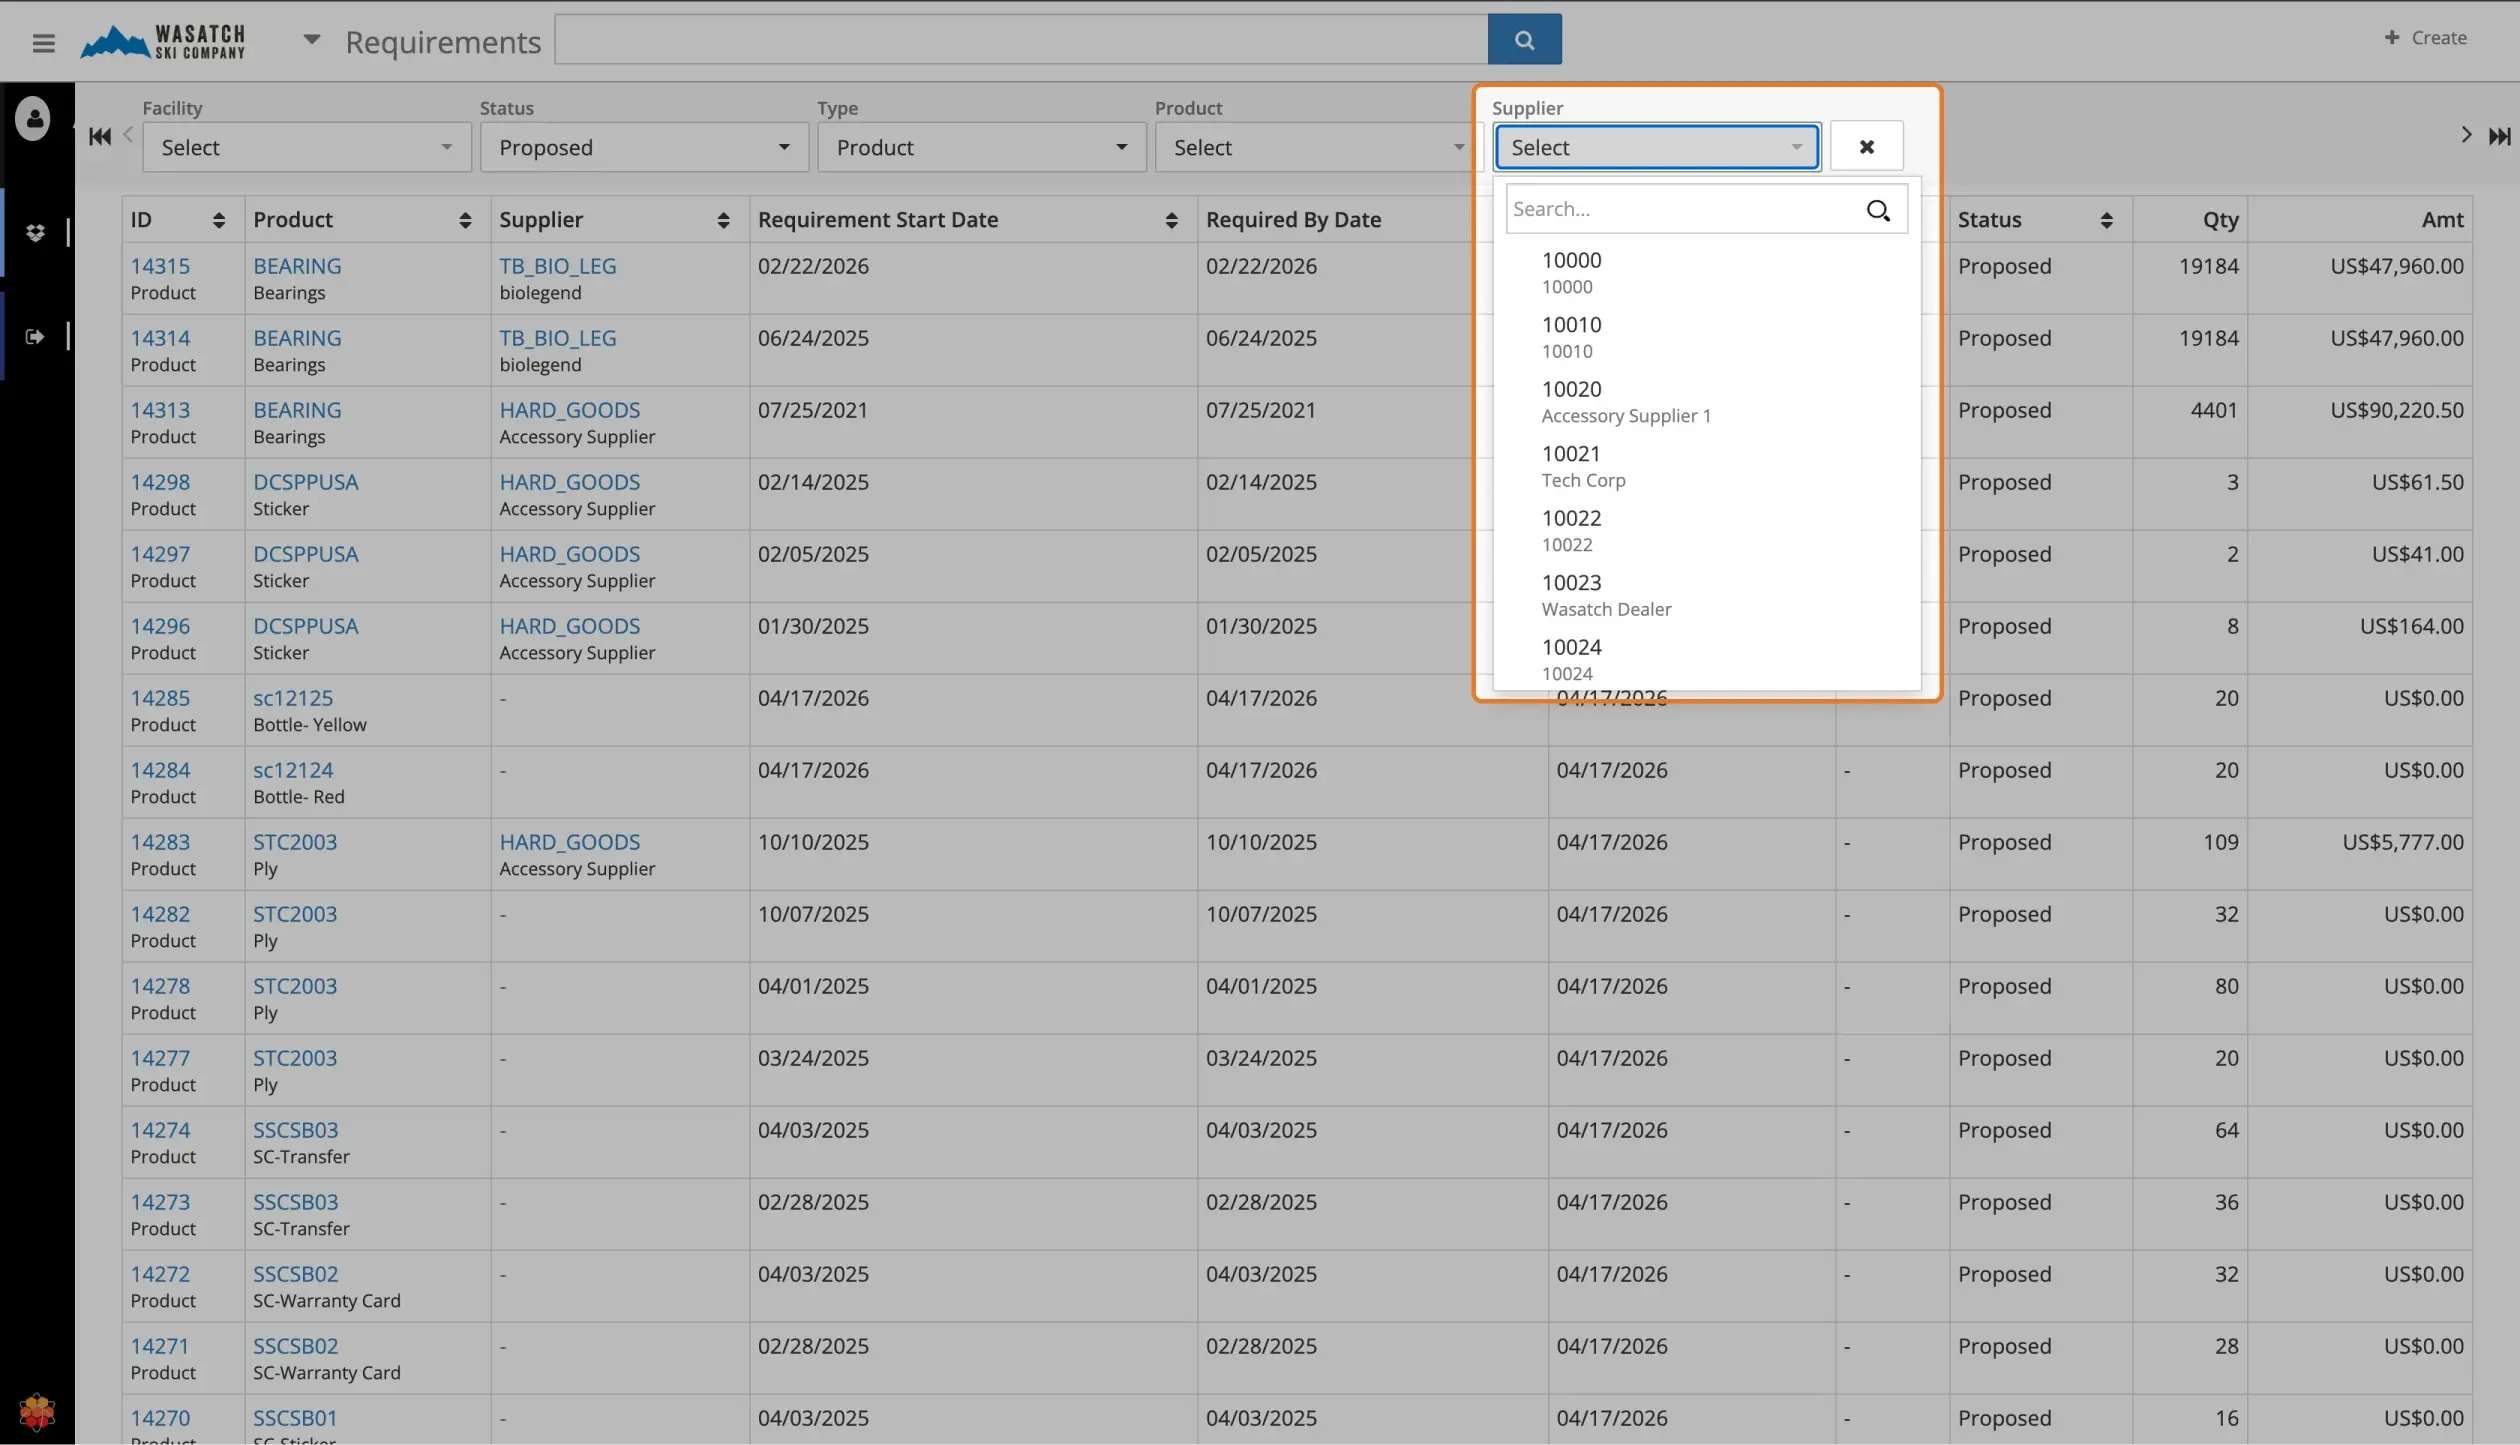
Task: Click the Amt column header
Action: click(x=2442, y=220)
